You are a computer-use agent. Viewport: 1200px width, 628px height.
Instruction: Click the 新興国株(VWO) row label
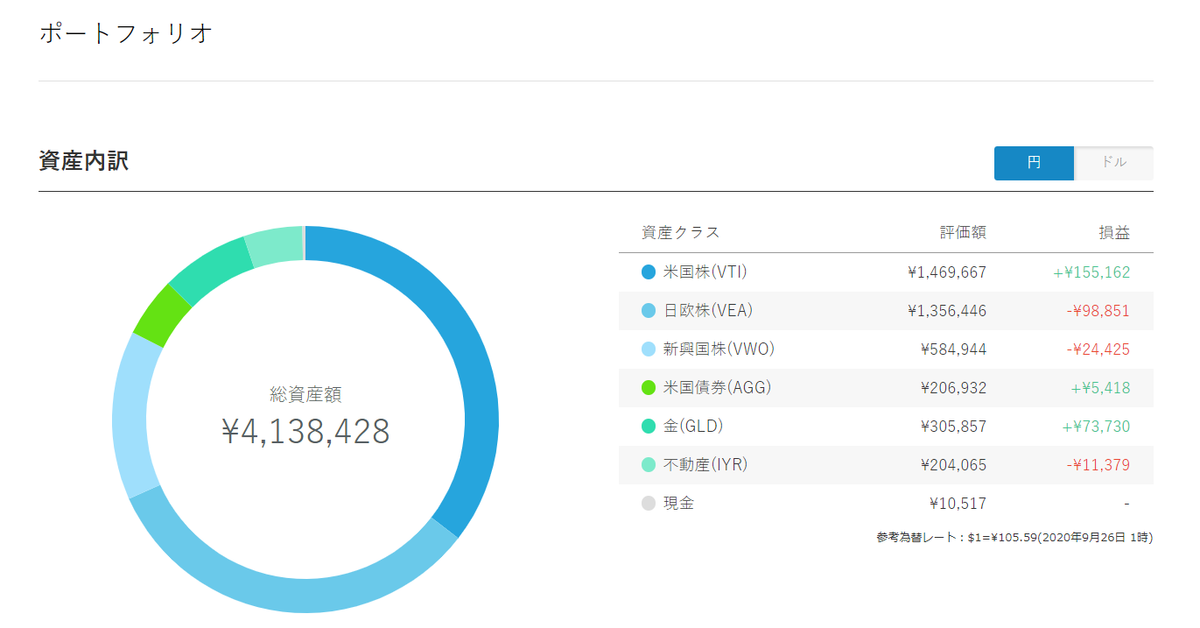click(719, 349)
